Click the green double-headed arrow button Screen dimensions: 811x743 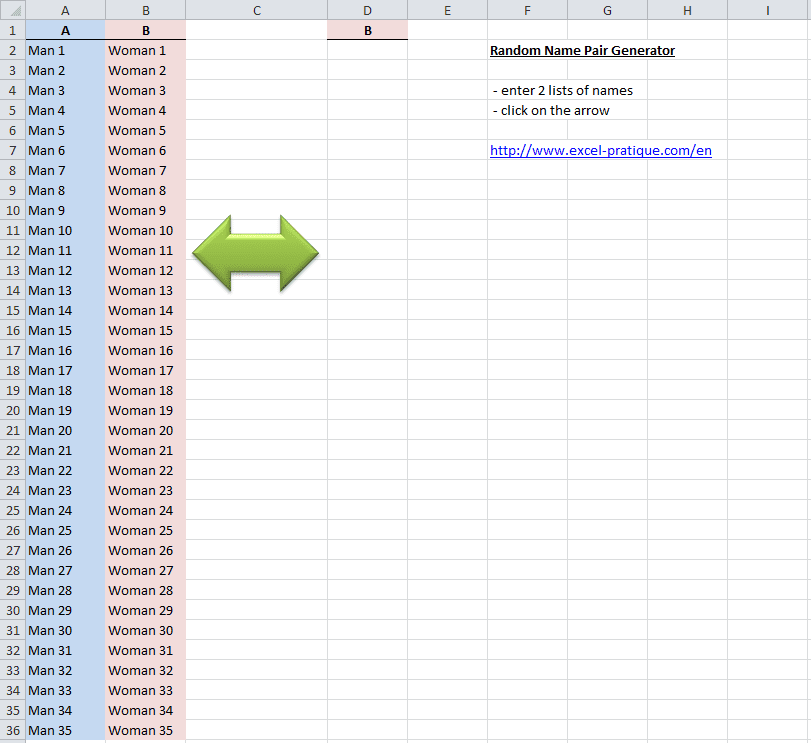click(x=256, y=253)
